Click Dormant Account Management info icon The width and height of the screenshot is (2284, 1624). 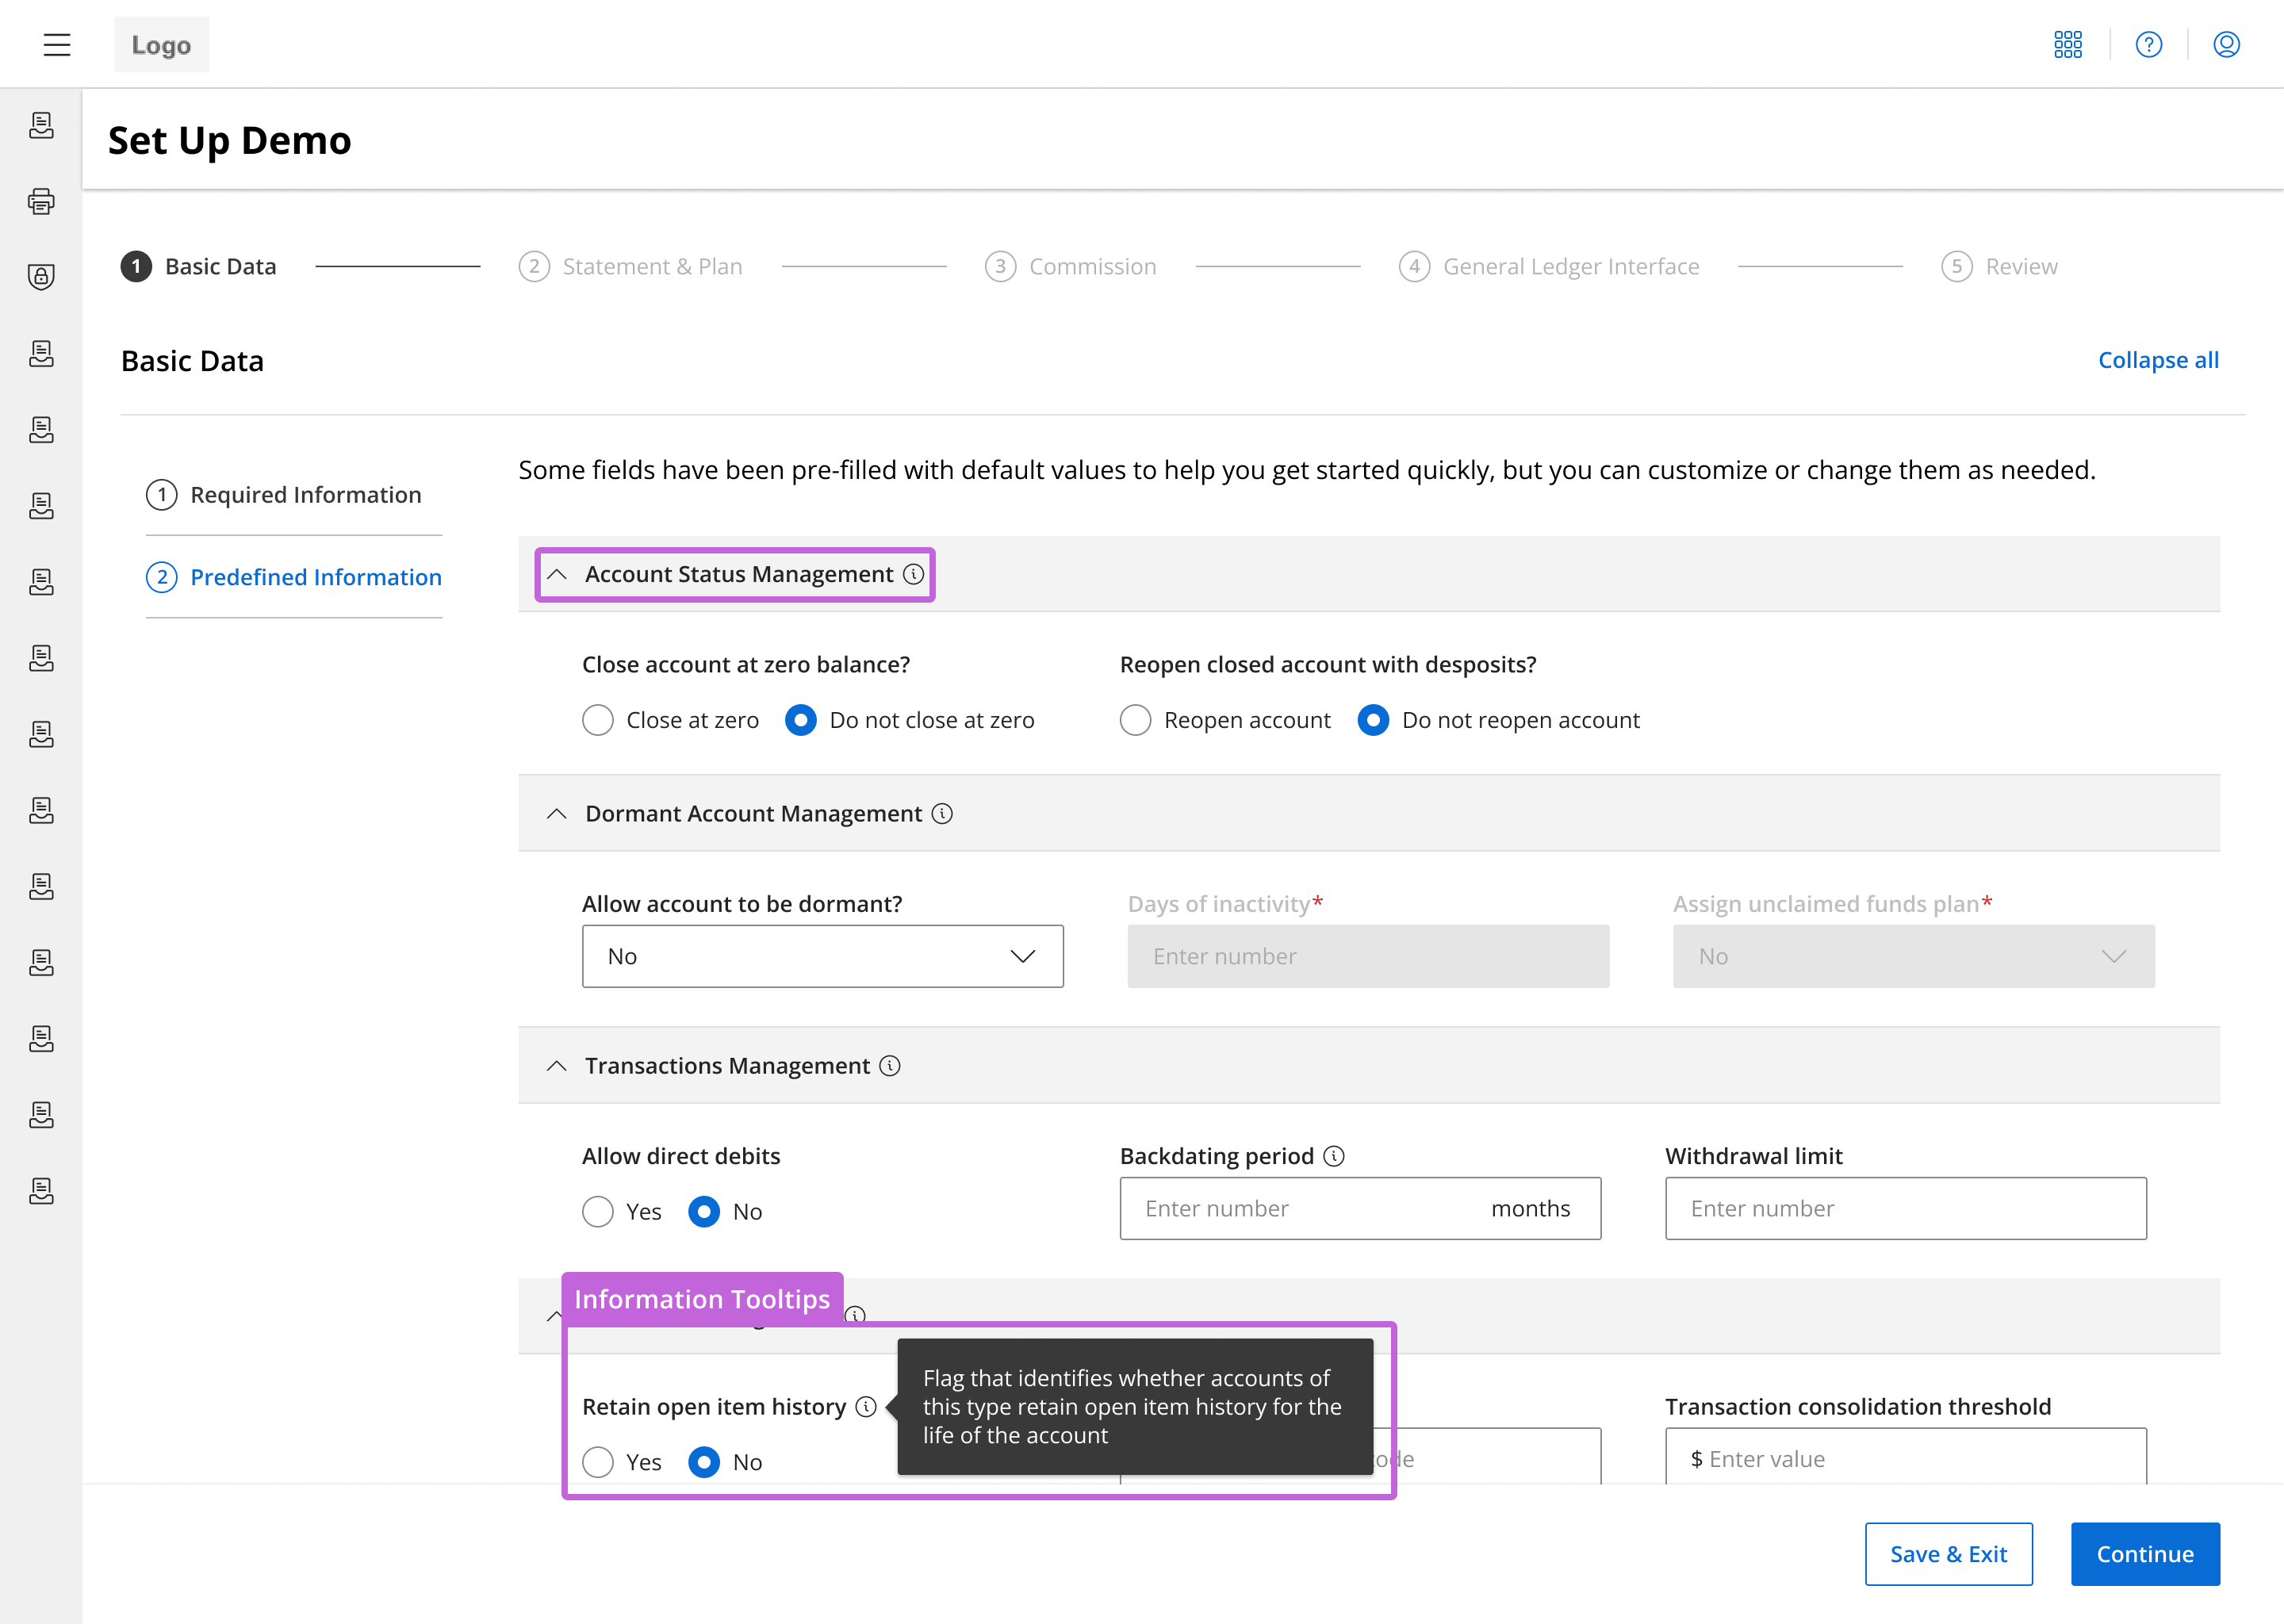[942, 813]
